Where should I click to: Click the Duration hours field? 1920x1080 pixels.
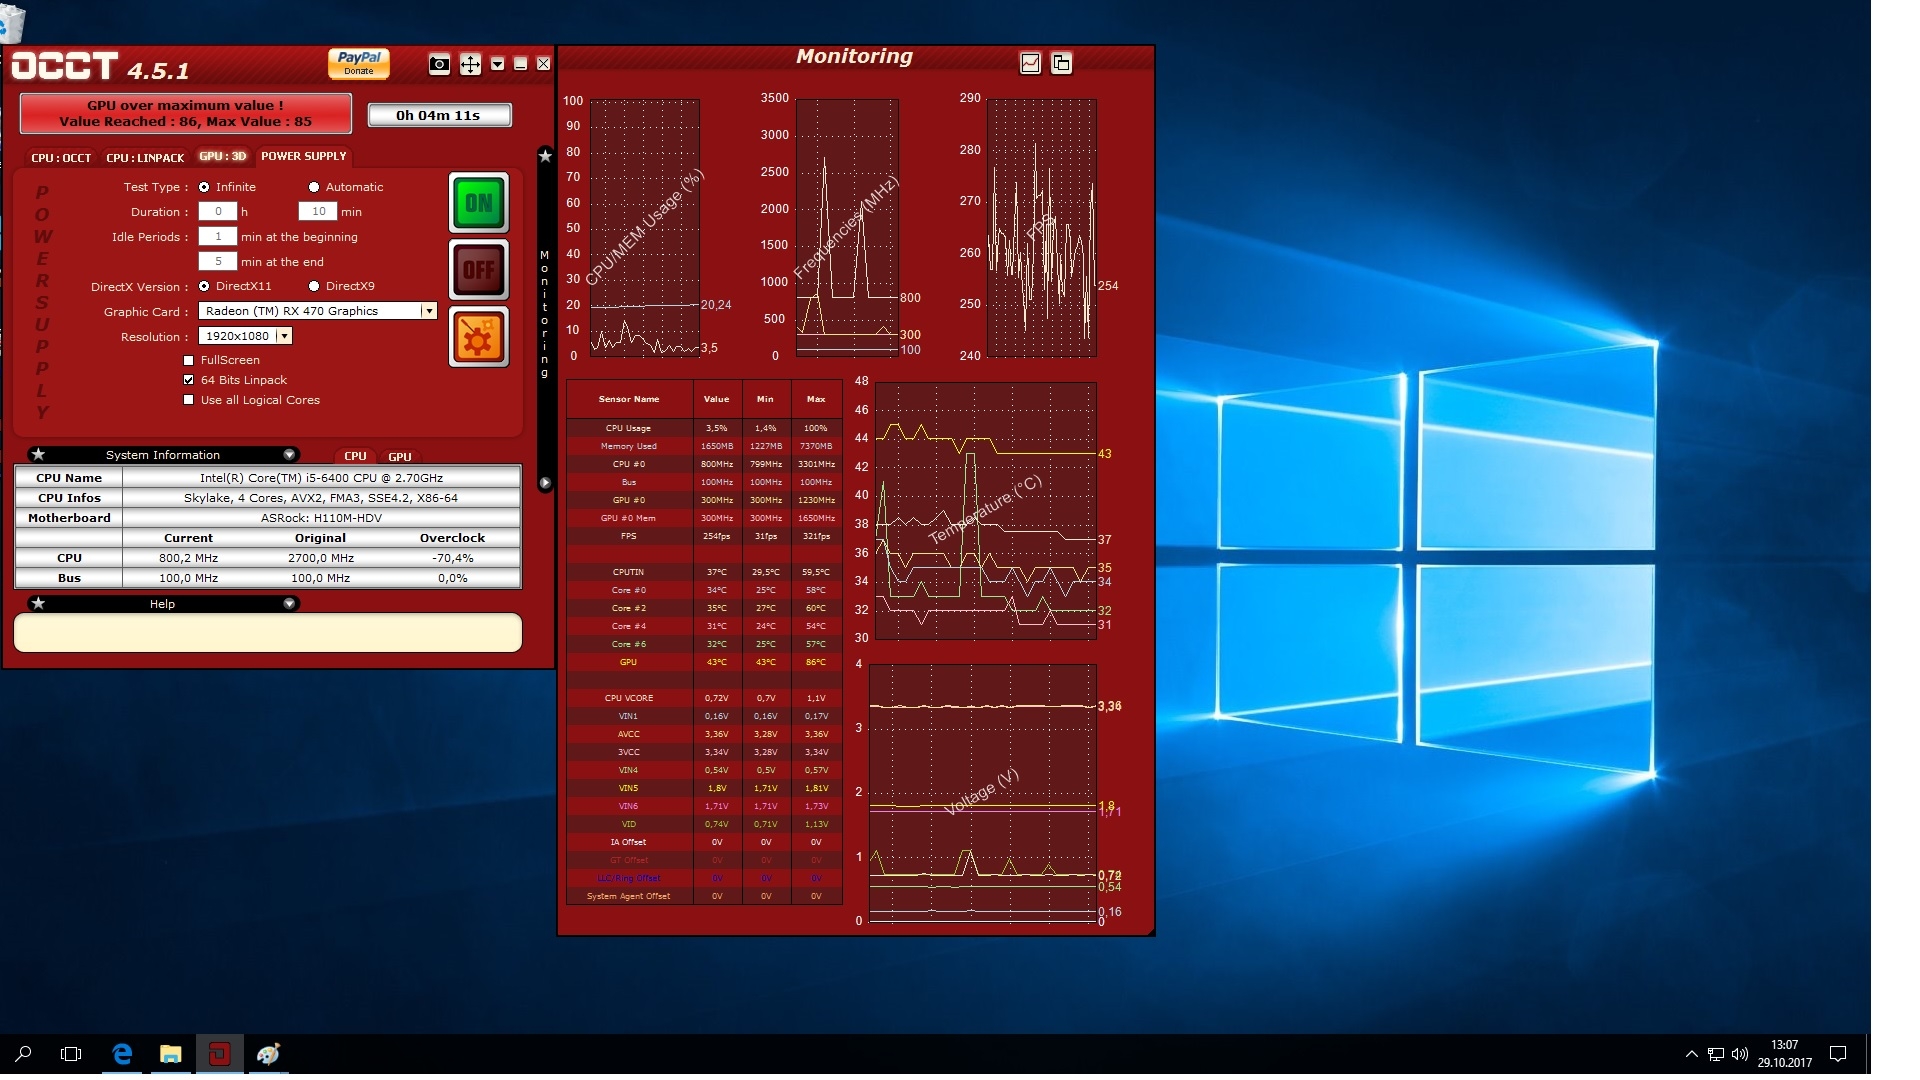tap(218, 211)
